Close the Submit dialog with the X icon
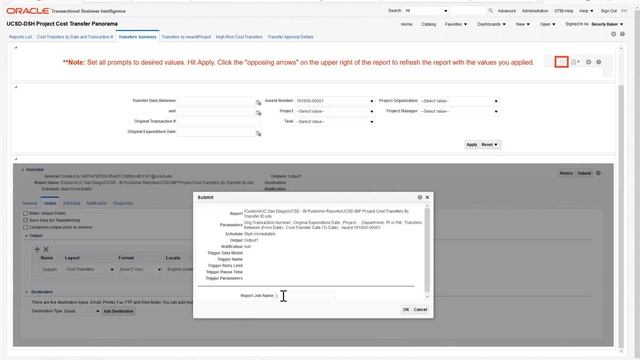640x360 pixels. click(427, 197)
